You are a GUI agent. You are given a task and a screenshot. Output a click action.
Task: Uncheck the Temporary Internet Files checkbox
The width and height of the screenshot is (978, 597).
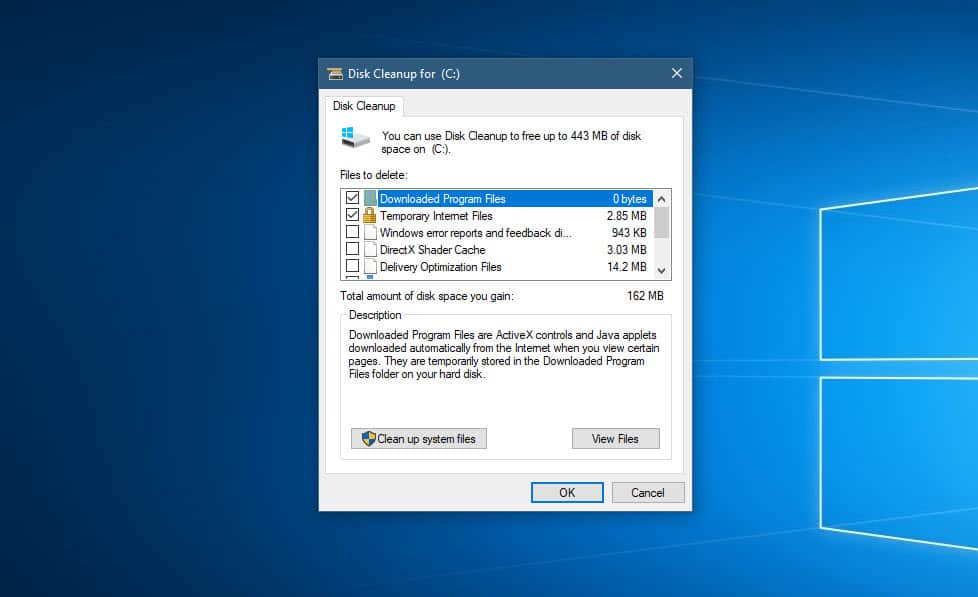352,215
